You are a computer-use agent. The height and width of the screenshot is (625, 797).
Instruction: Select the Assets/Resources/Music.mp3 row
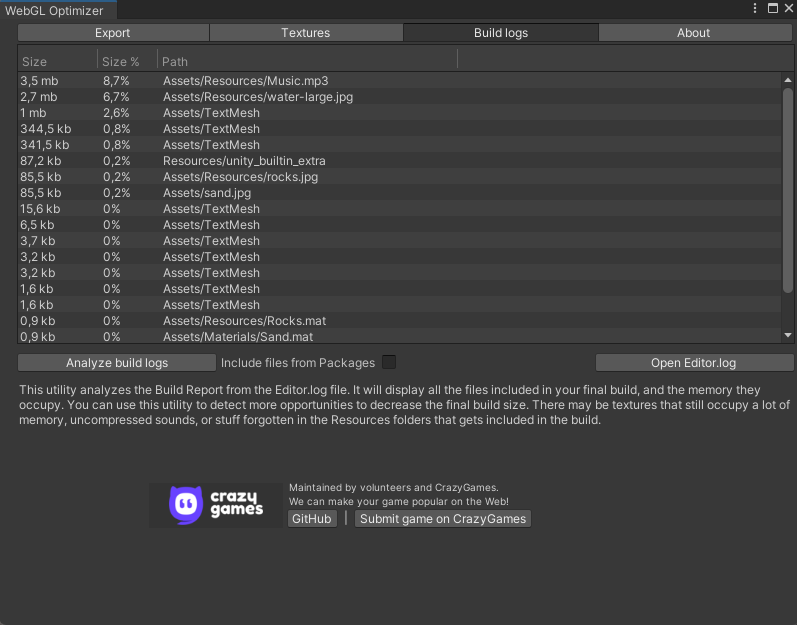tap(400, 81)
